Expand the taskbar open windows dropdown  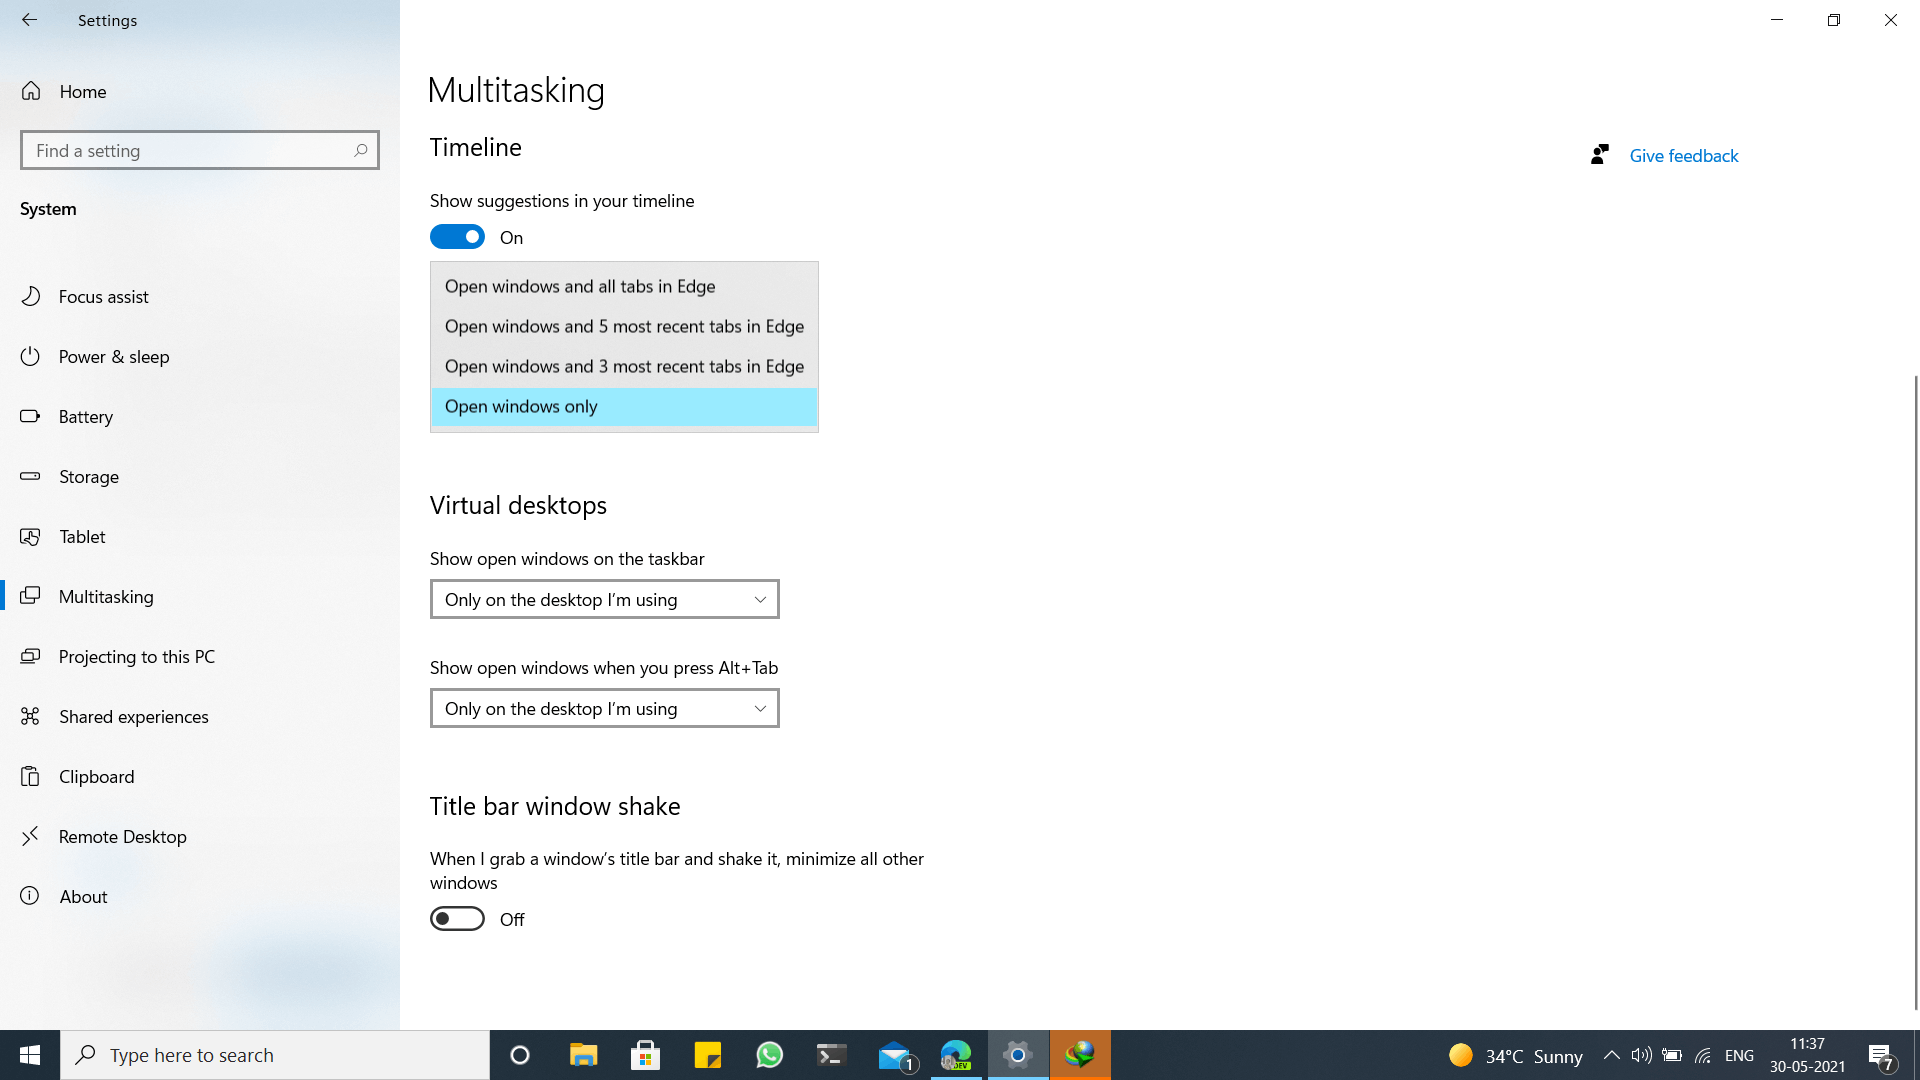click(x=605, y=599)
